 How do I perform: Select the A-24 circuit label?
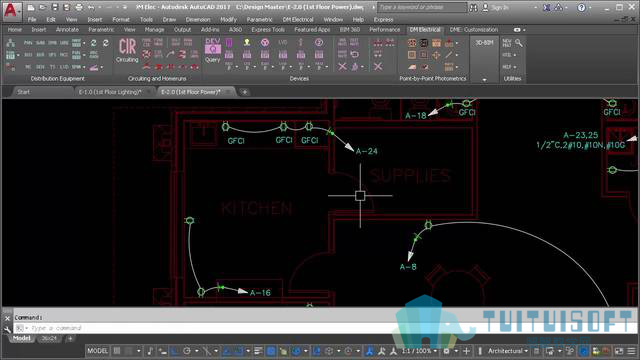coord(367,151)
